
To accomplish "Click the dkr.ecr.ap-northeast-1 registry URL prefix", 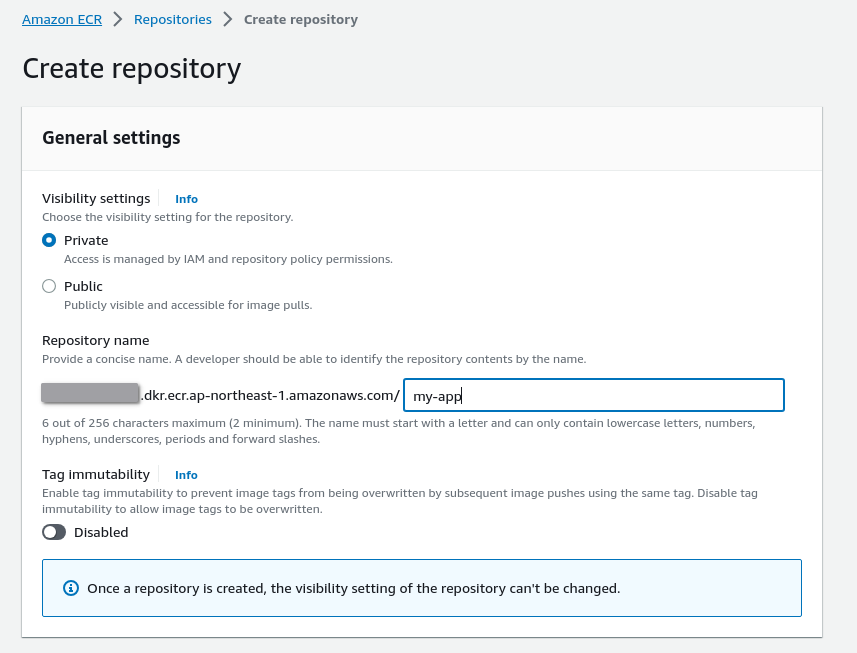I will pyautogui.click(x=270, y=396).
